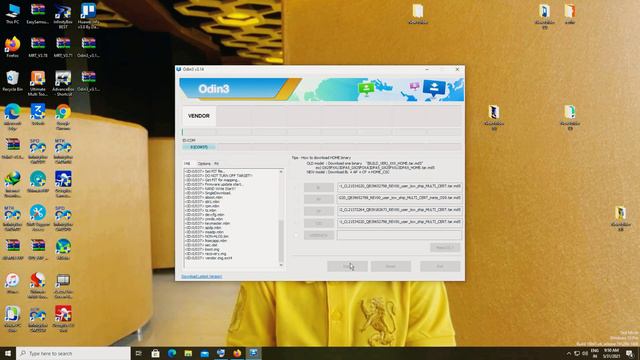Open the MRT_V3.78 archive
640x360 pixels.
(x=38, y=47)
